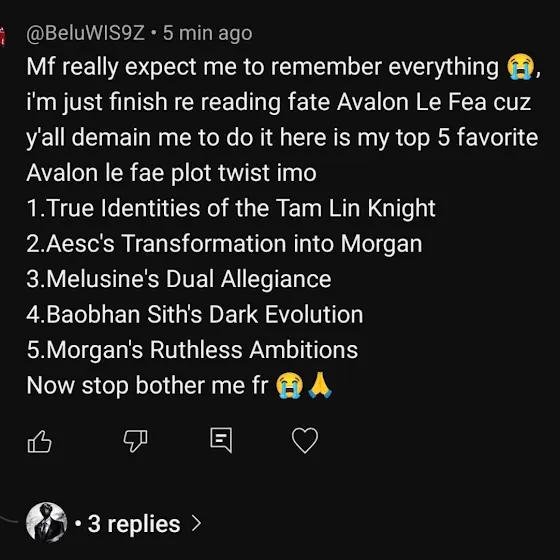Open the reply speech-bubble icon
This screenshot has height=560, width=560.
pyautogui.click(x=221, y=440)
